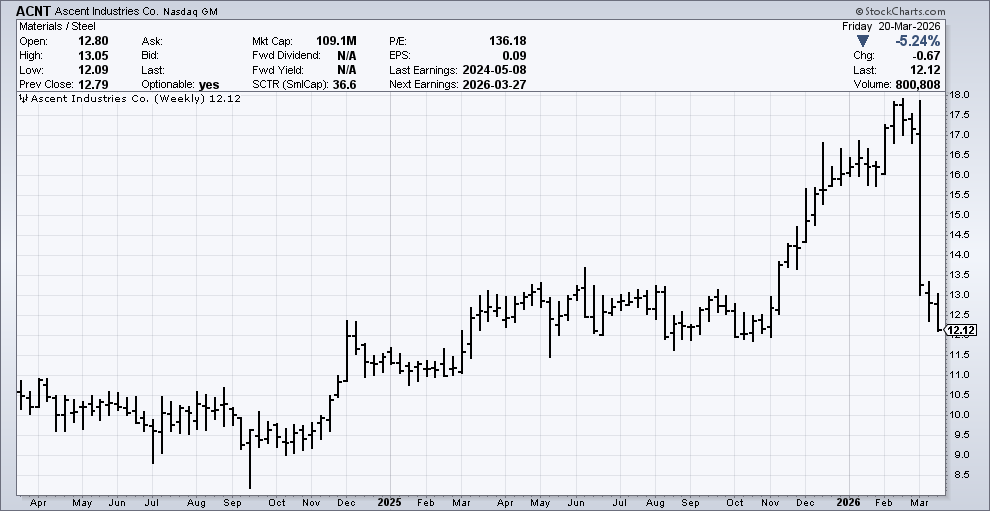This screenshot has height=511, width=990.
Task: Click the Open value 12.80
Action: [93, 41]
